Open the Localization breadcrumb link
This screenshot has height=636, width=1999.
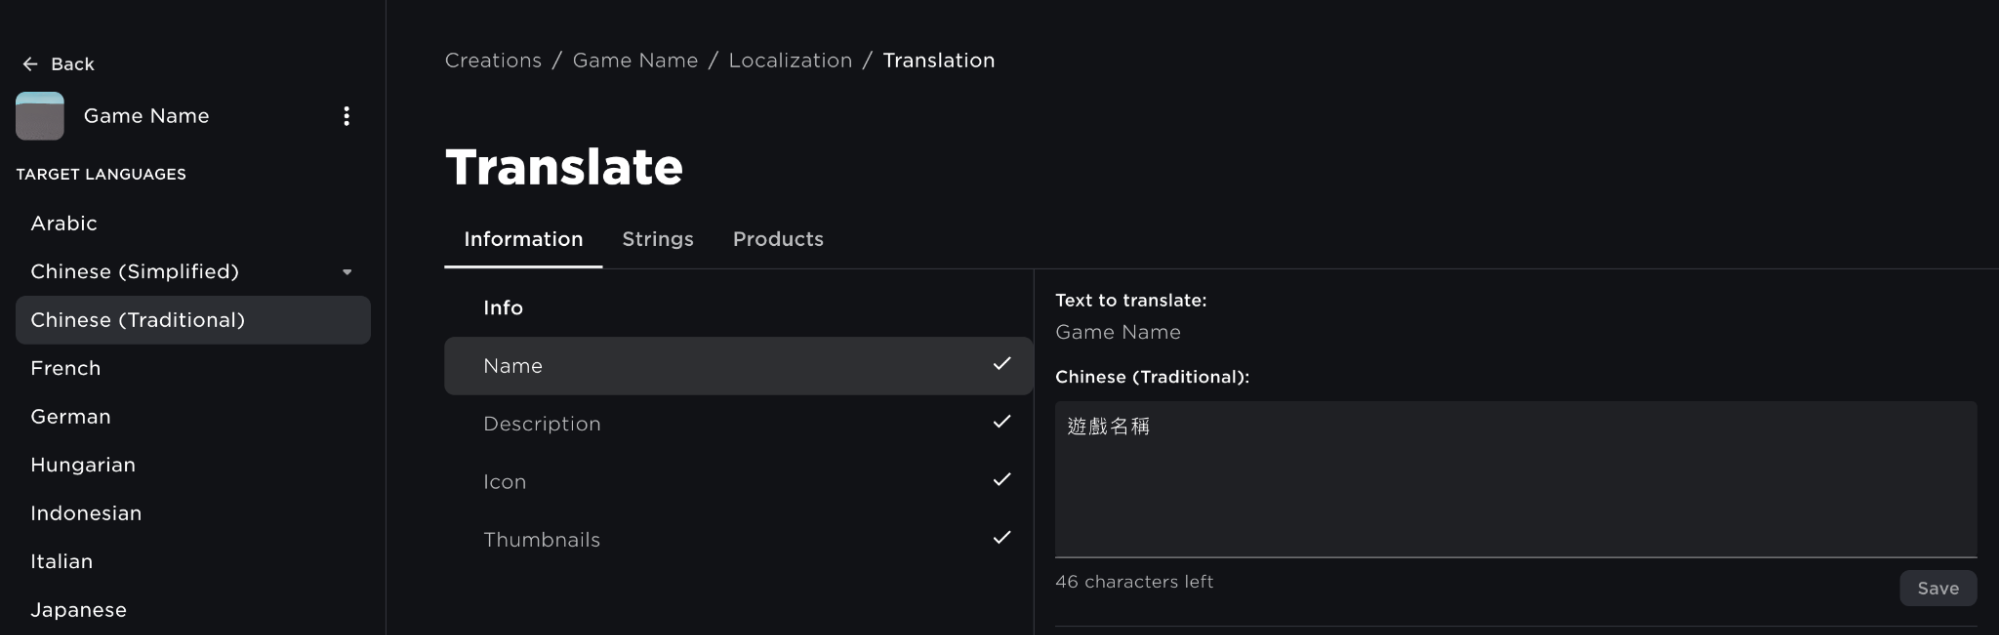[x=790, y=60]
